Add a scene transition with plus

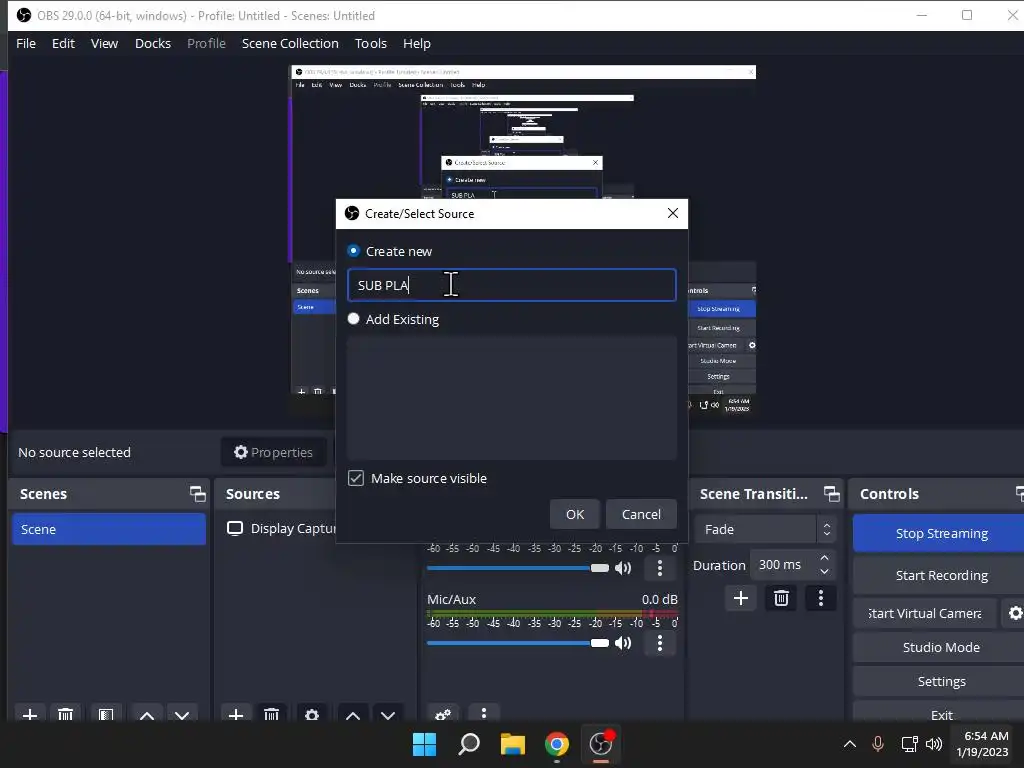[x=741, y=598]
